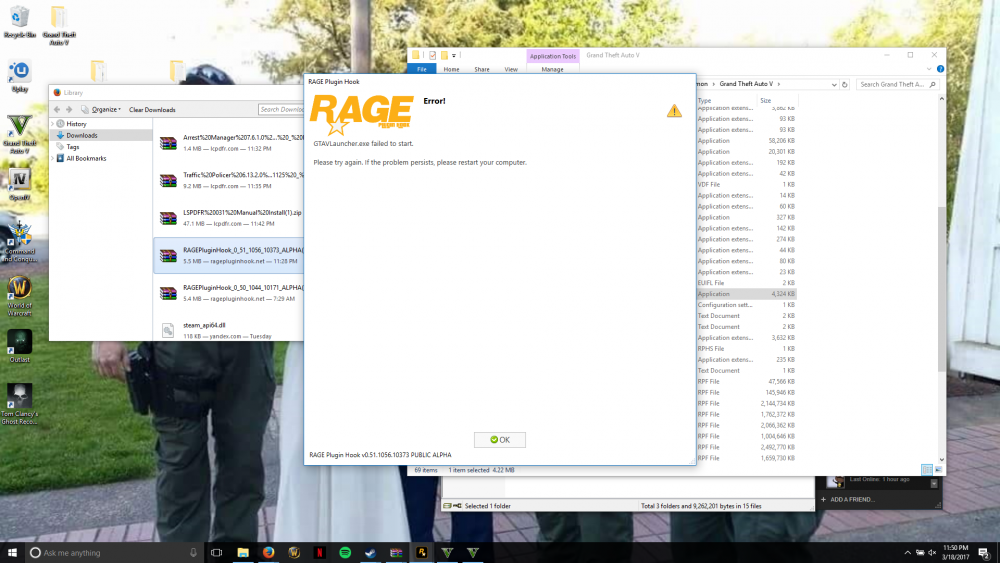The image size is (1000, 563).
Task: Expand the Explorer ribbon with the chevron
Action: 929,69
